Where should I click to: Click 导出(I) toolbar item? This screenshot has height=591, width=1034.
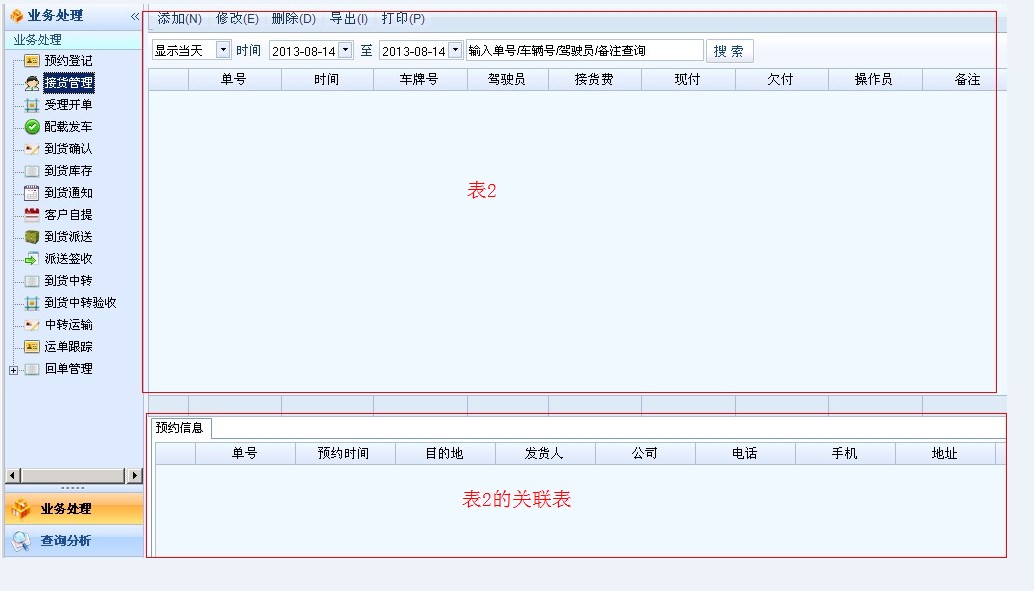coord(348,18)
